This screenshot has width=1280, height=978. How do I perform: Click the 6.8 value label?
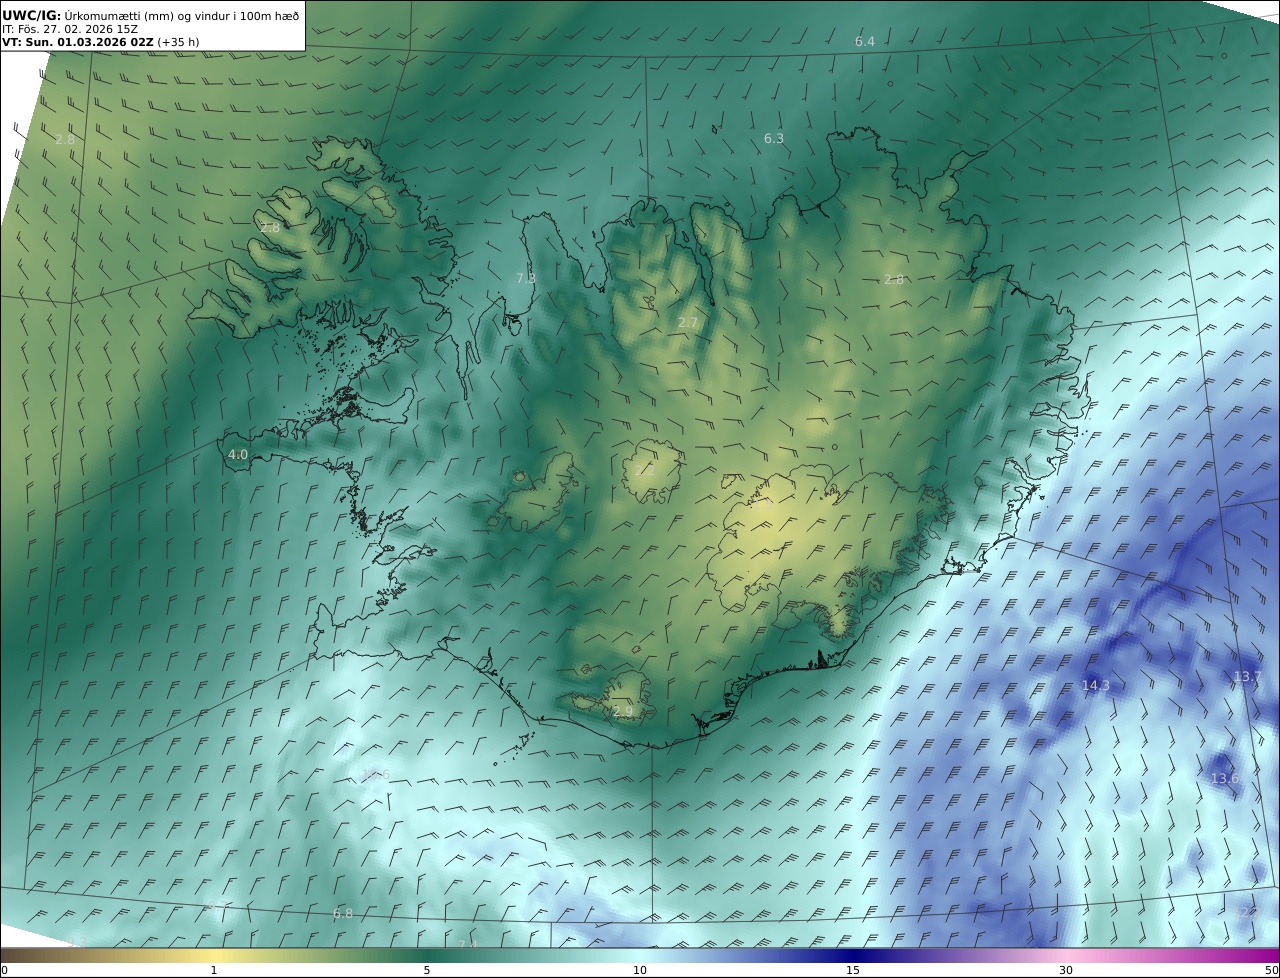(x=343, y=914)
